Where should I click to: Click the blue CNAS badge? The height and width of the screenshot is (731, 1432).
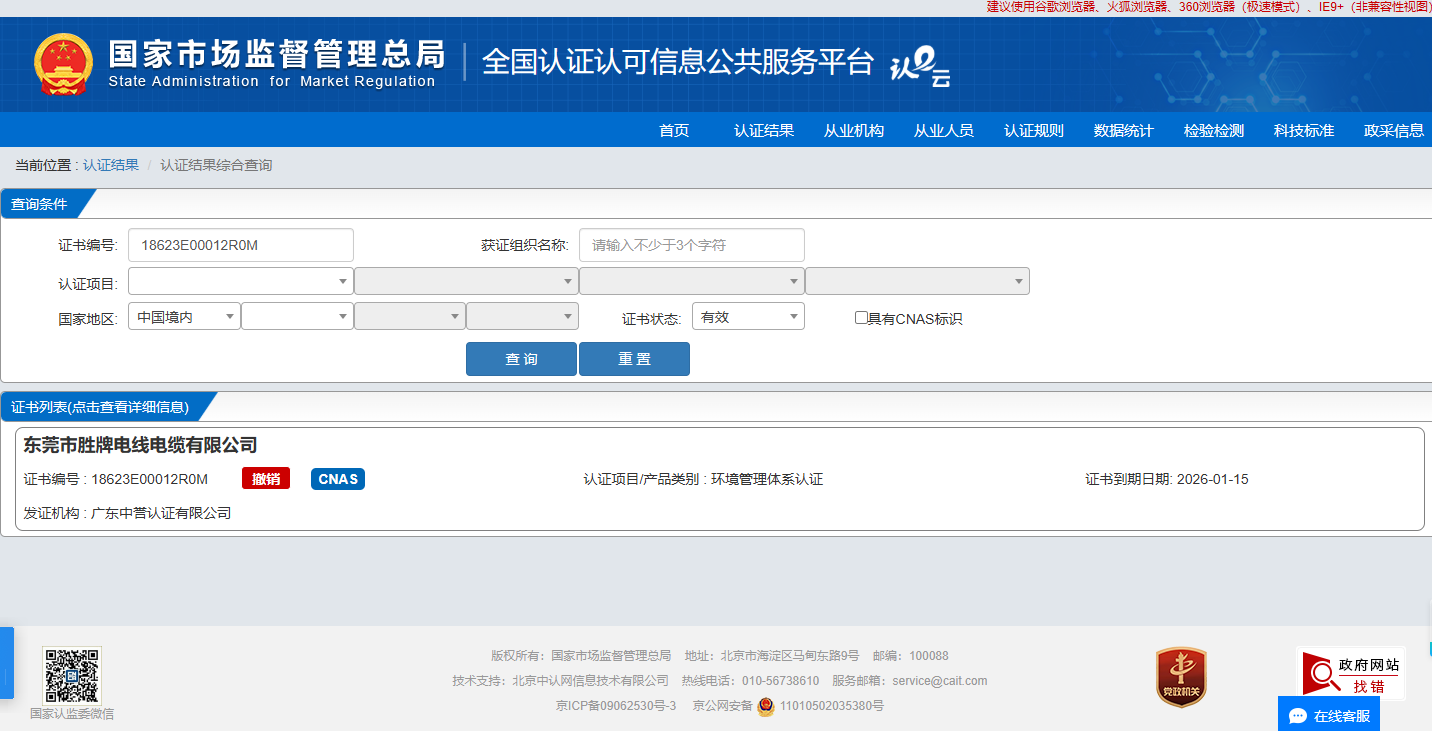[x=338, y=479]
